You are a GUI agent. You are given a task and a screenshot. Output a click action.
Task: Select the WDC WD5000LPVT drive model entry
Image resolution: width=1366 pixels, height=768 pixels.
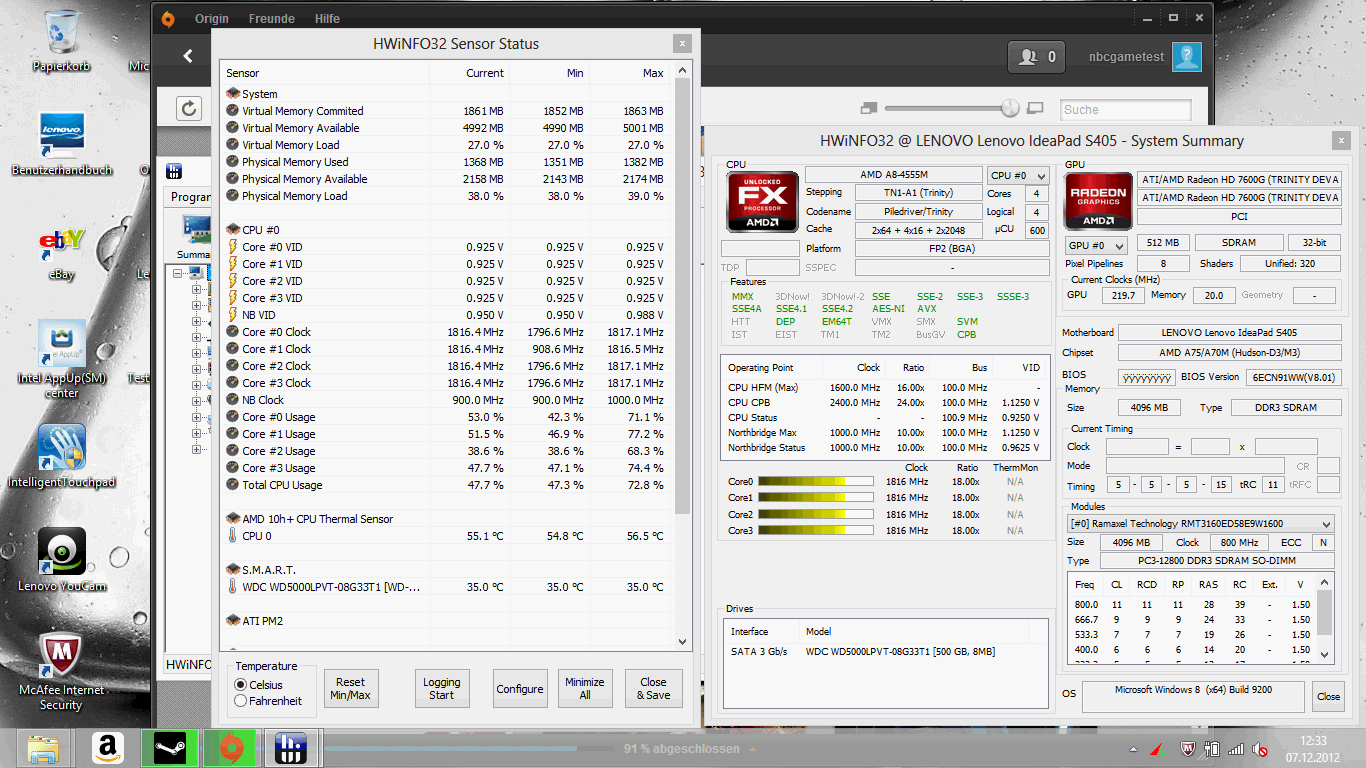[x=900, y=652]
